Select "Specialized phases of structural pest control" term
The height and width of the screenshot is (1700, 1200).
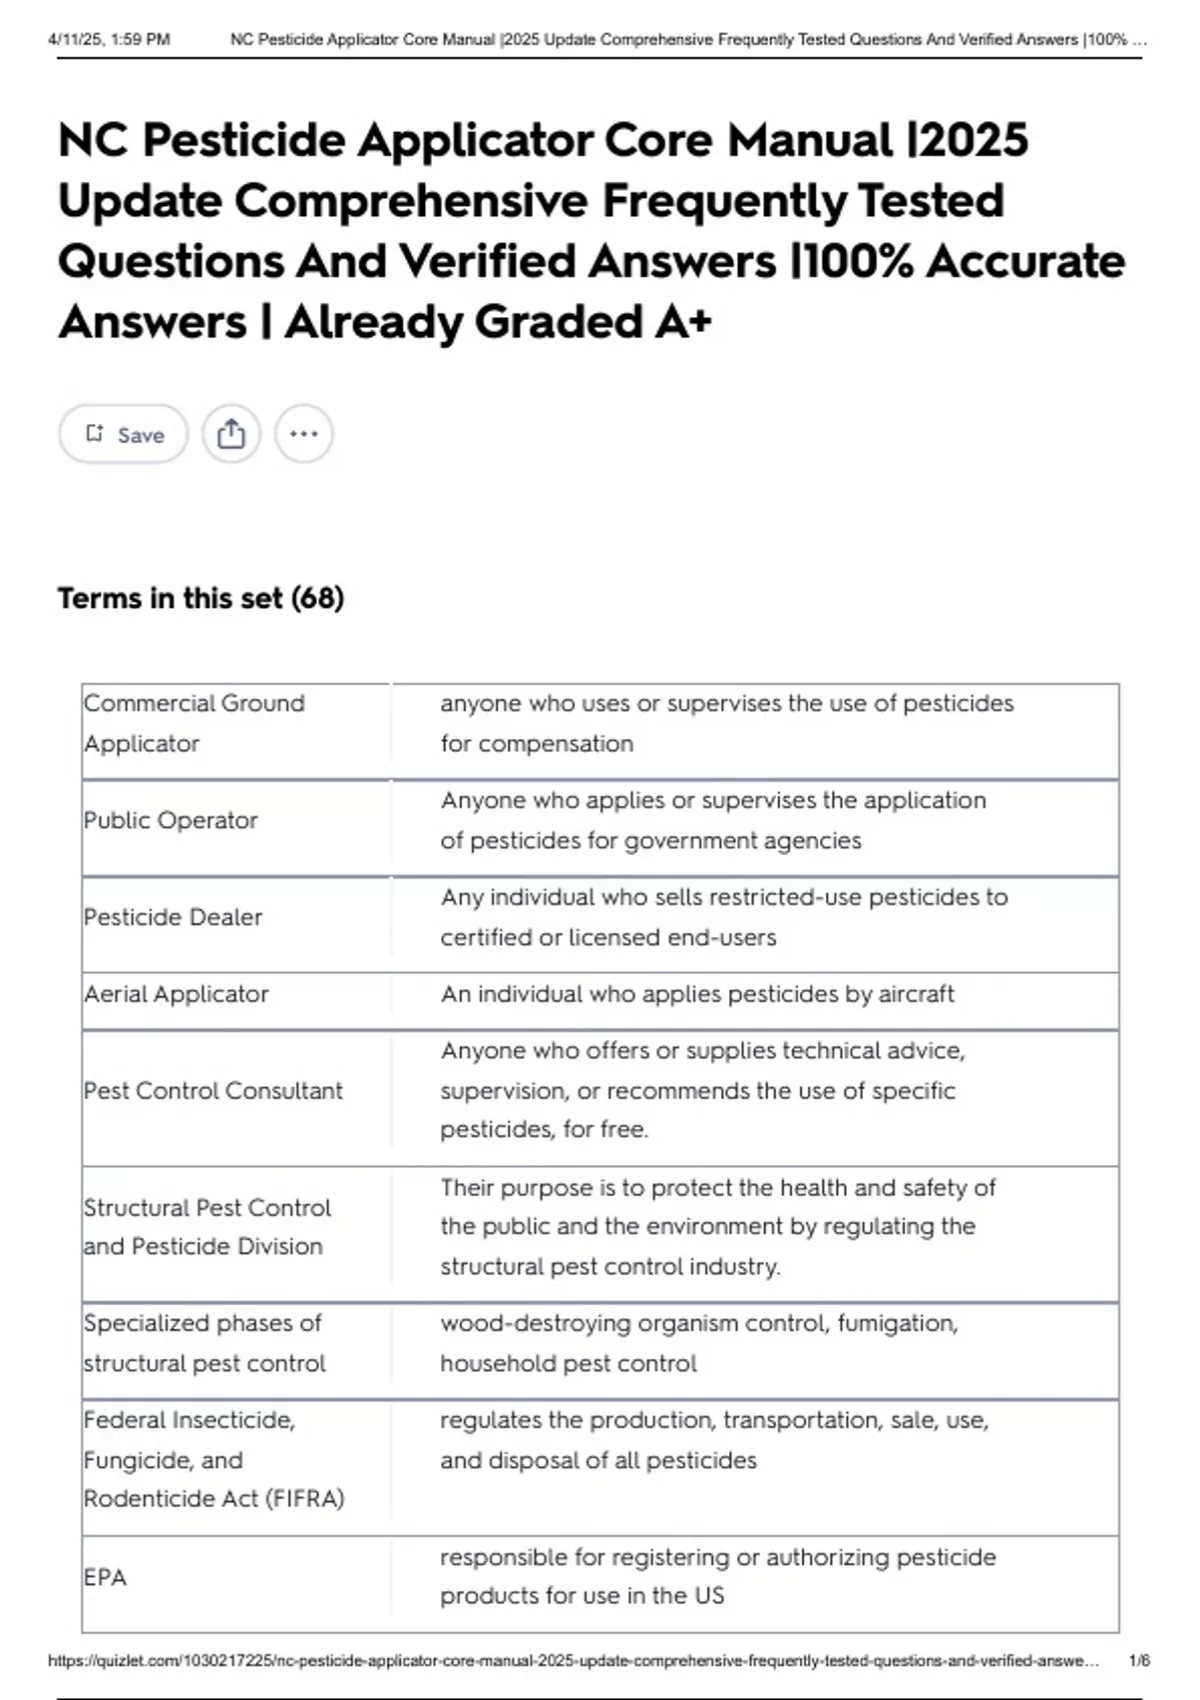[204, 1343]
